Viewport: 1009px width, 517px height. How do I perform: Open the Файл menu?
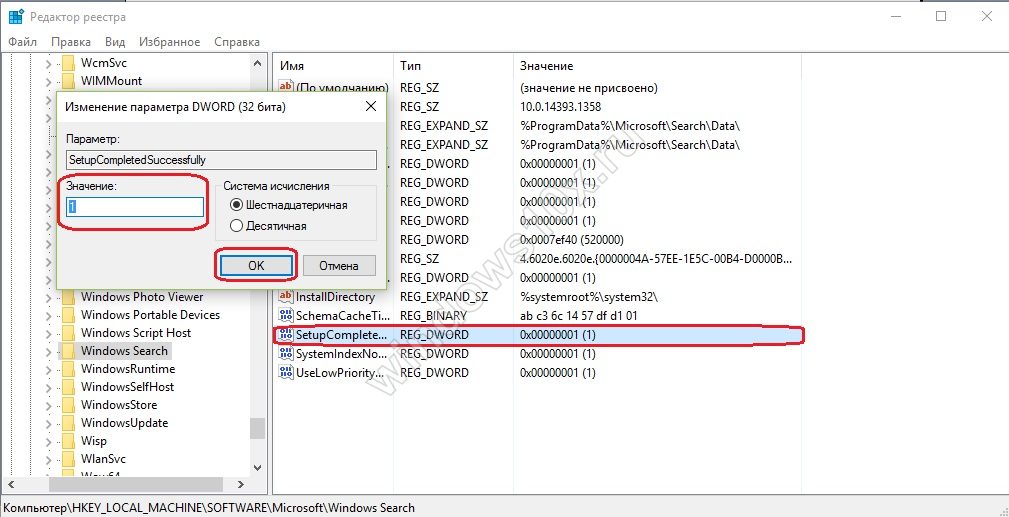[23, 42]
